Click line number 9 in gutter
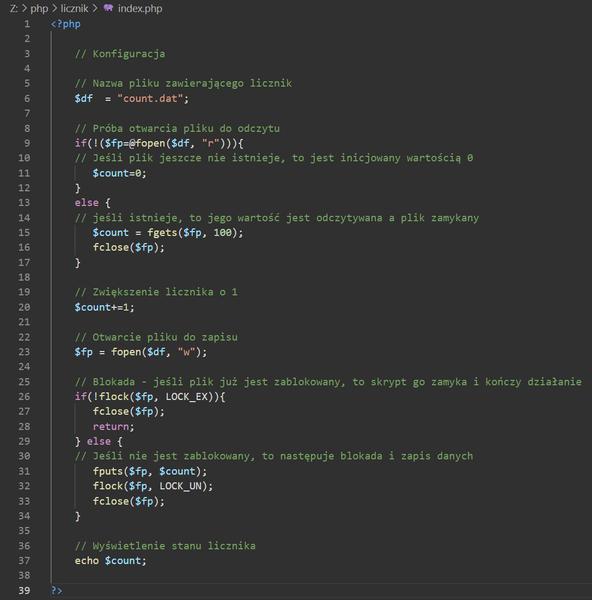This screenshot has height=600, width=592. click(27, 143)
